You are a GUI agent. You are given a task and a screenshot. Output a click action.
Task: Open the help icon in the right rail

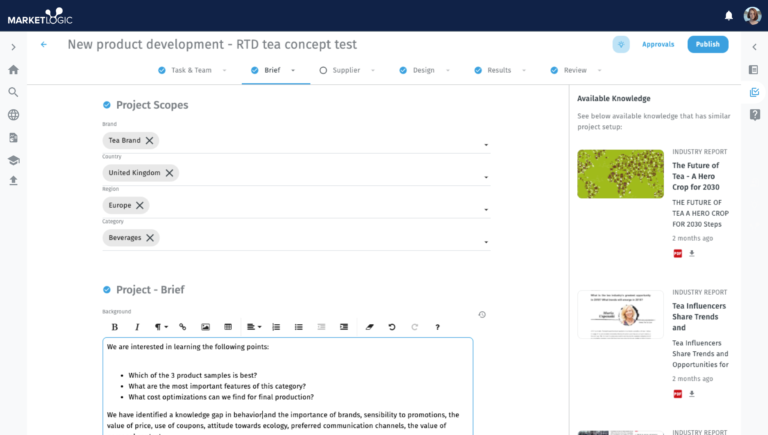755,115
